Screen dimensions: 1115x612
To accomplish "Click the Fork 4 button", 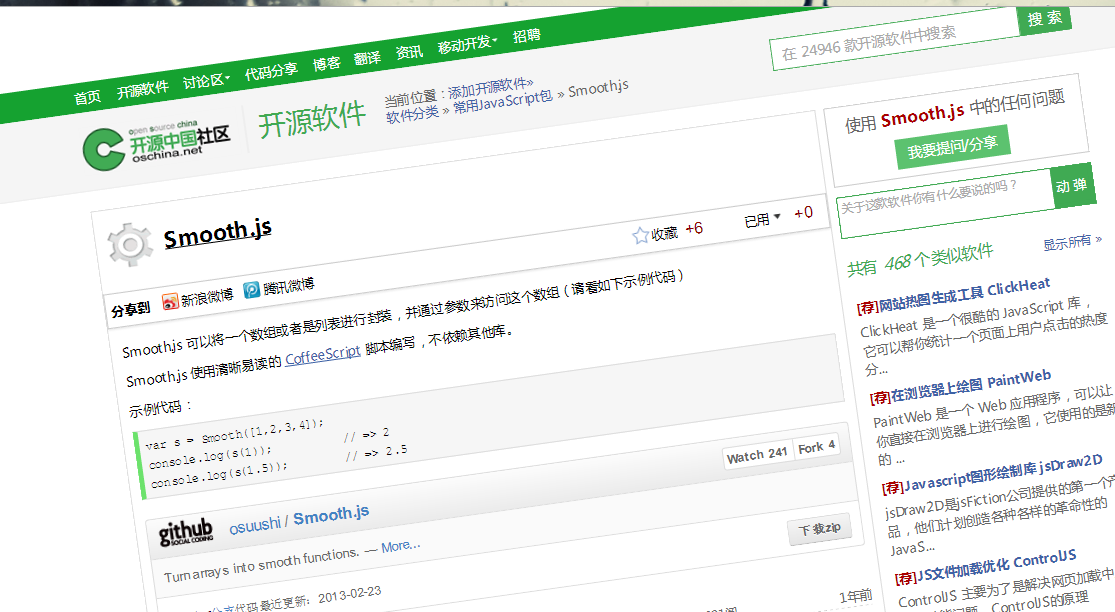I will pos(816,447).
